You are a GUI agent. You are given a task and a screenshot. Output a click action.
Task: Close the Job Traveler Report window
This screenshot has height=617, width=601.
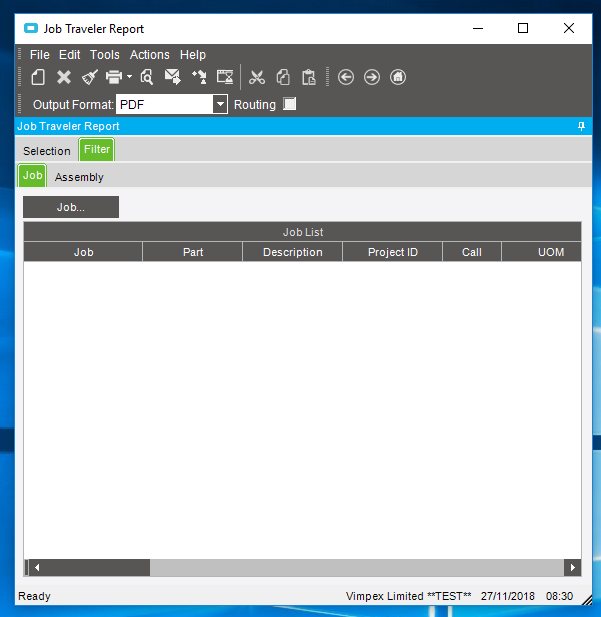coord(569,28)
